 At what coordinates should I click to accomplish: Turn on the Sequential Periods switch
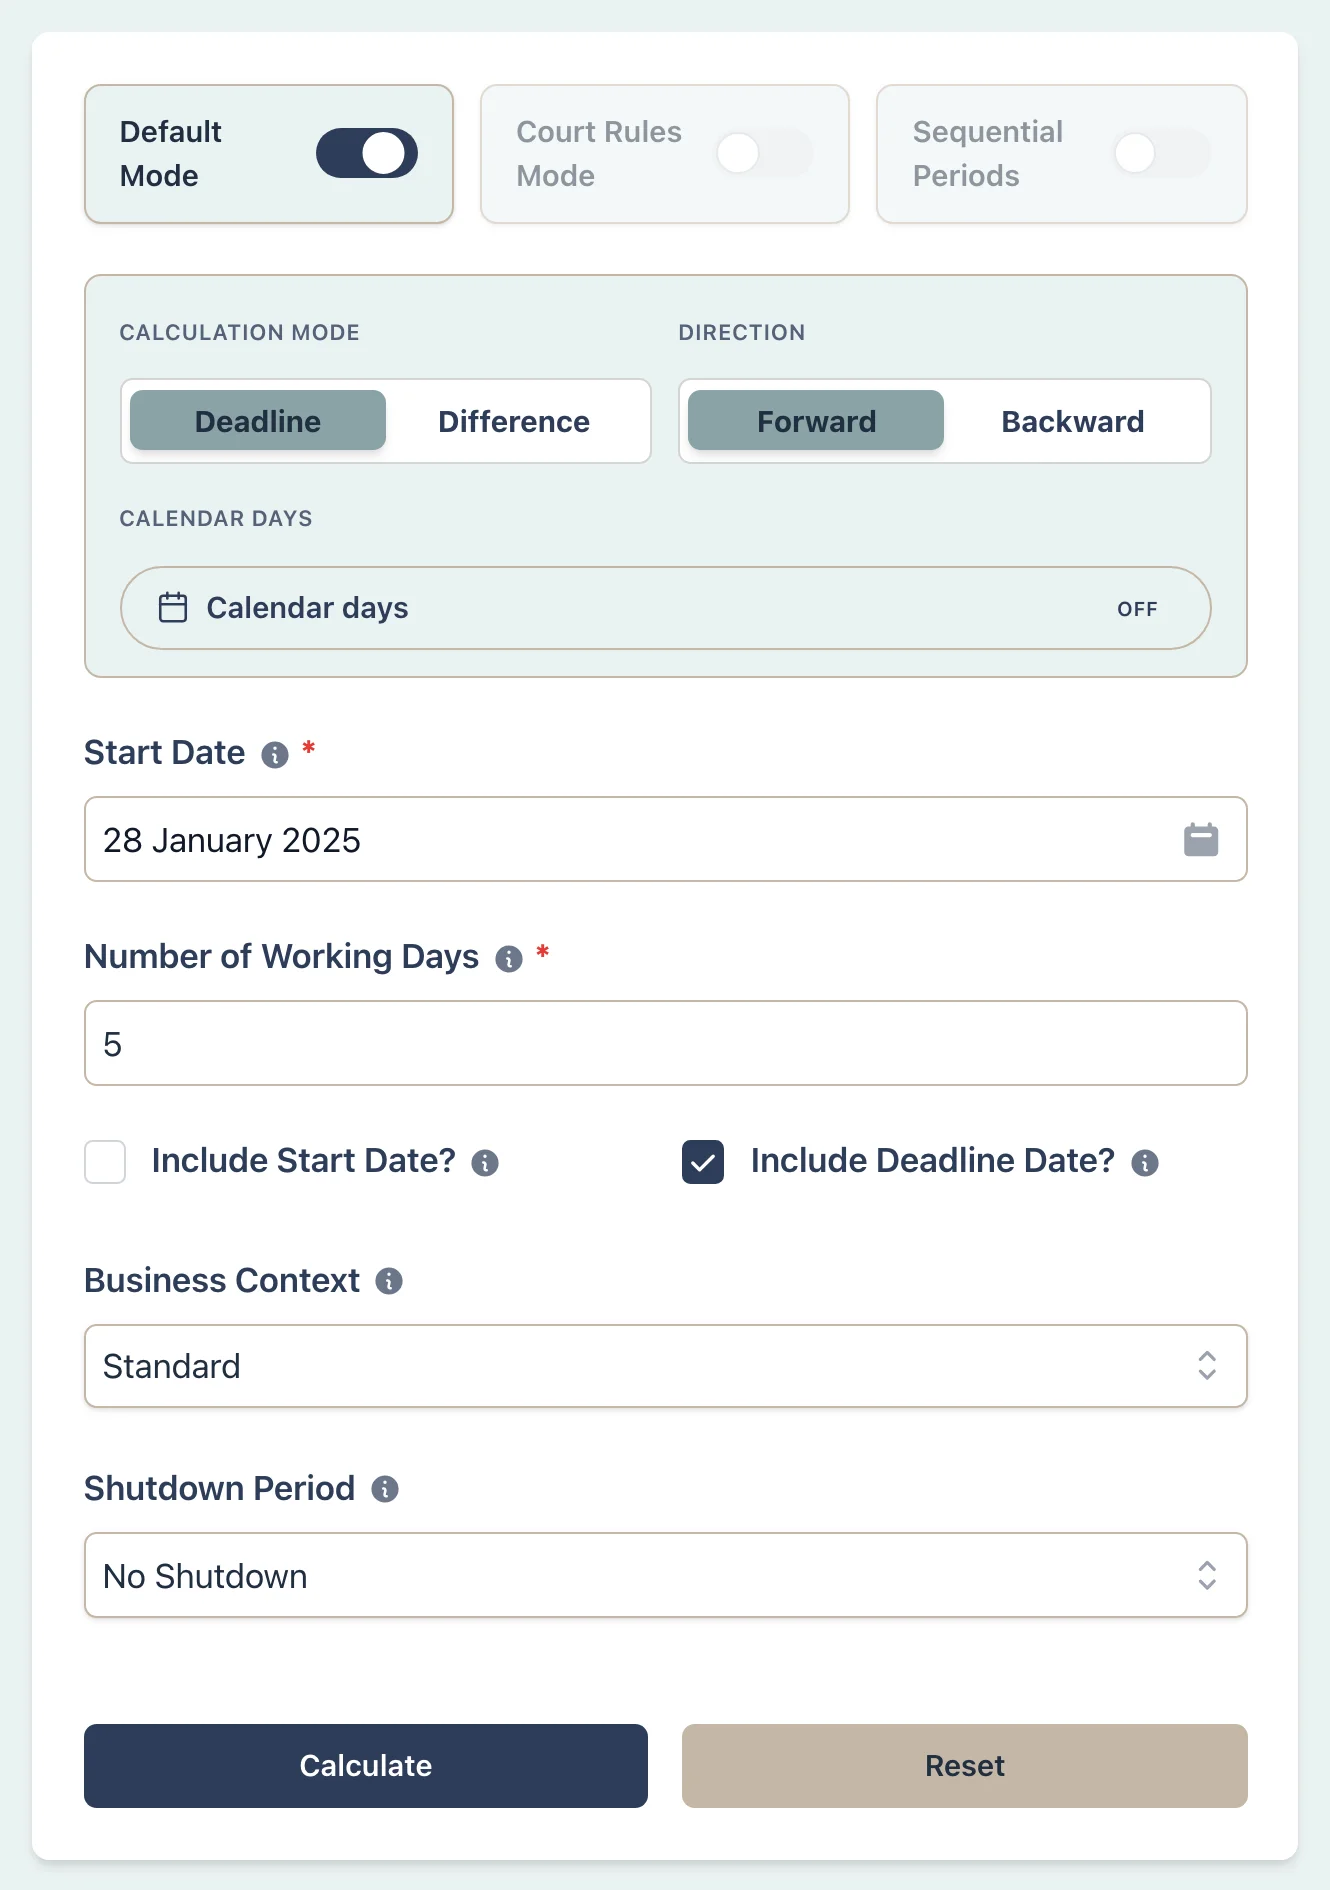pos(1160,152)
